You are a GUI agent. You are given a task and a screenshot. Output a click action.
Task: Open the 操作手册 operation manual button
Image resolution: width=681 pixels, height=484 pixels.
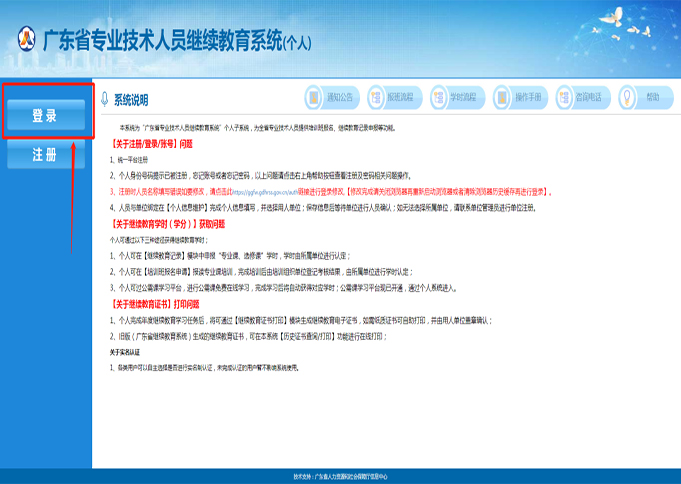(x=520, y=97)
